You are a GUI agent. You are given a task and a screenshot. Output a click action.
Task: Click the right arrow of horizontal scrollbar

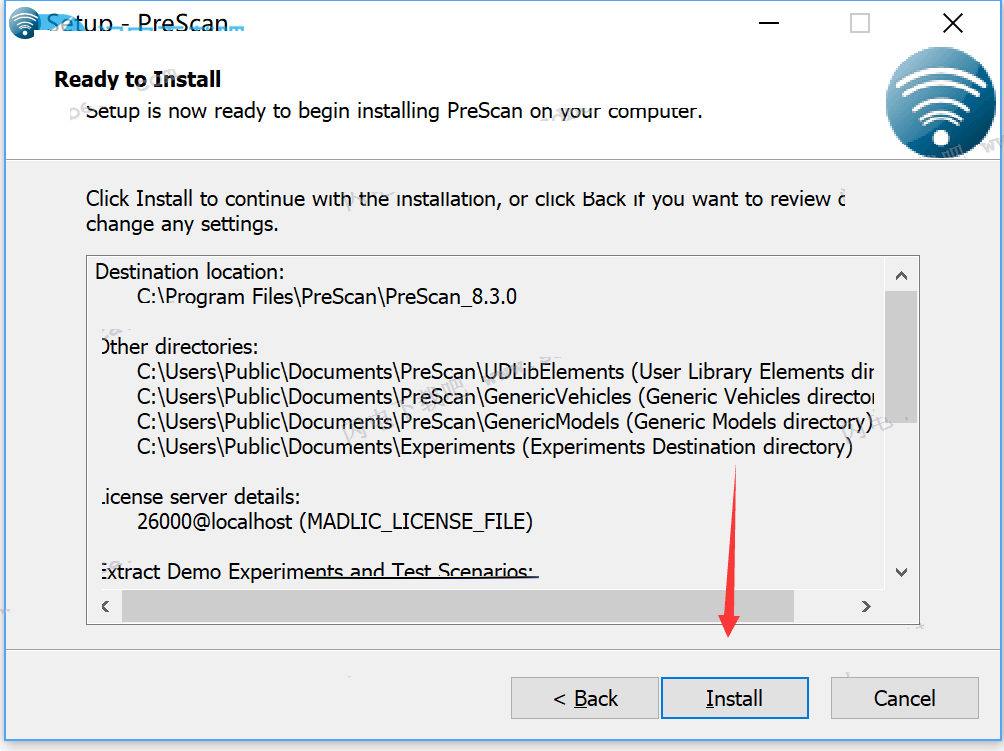[x=866, y=606]
